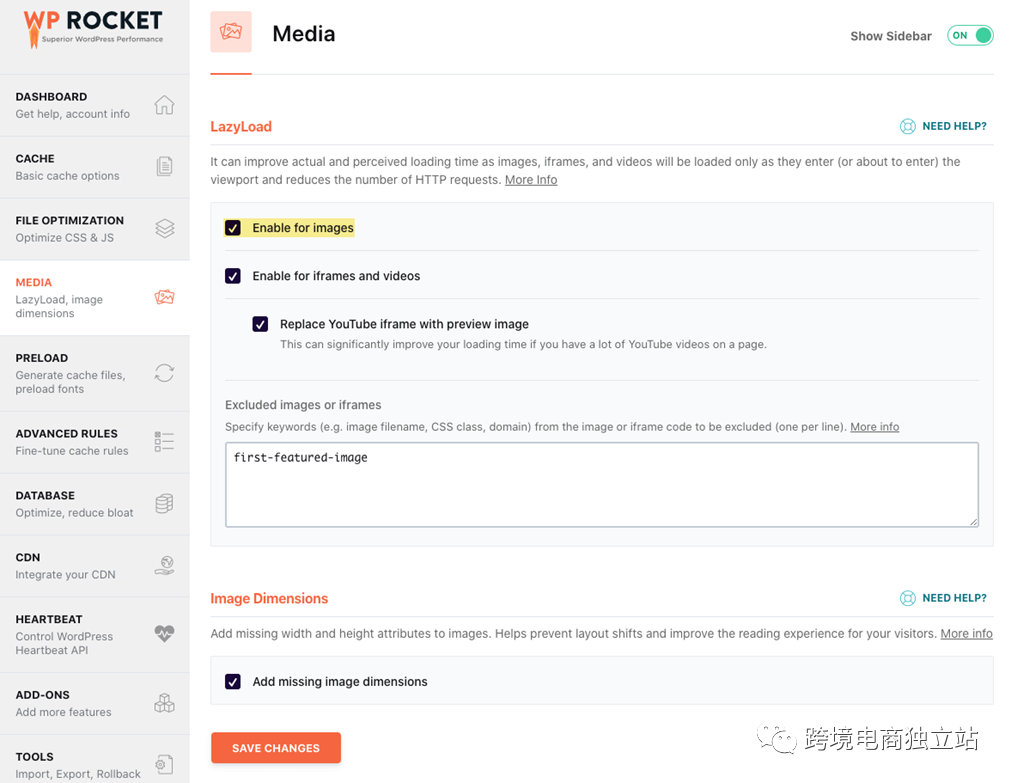Click the File Optimization layers icon
1011x783 pixels.
point(164,228)
